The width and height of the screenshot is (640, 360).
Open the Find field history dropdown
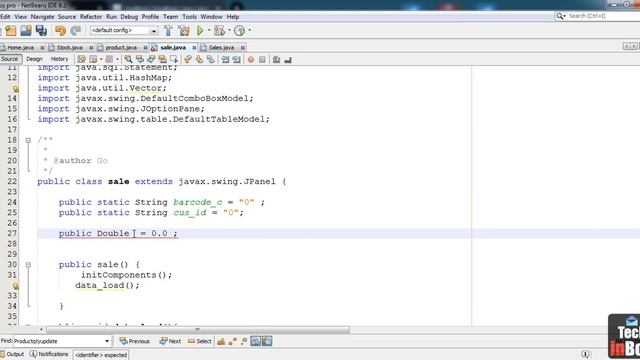click(107, 341)
